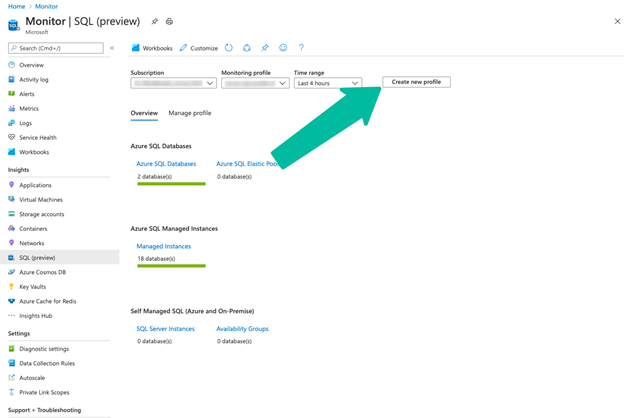The height and width of the screenshot is (418, 624).
Task: Click Home in the breadcrumb
Action: click(x=16, y=6)
